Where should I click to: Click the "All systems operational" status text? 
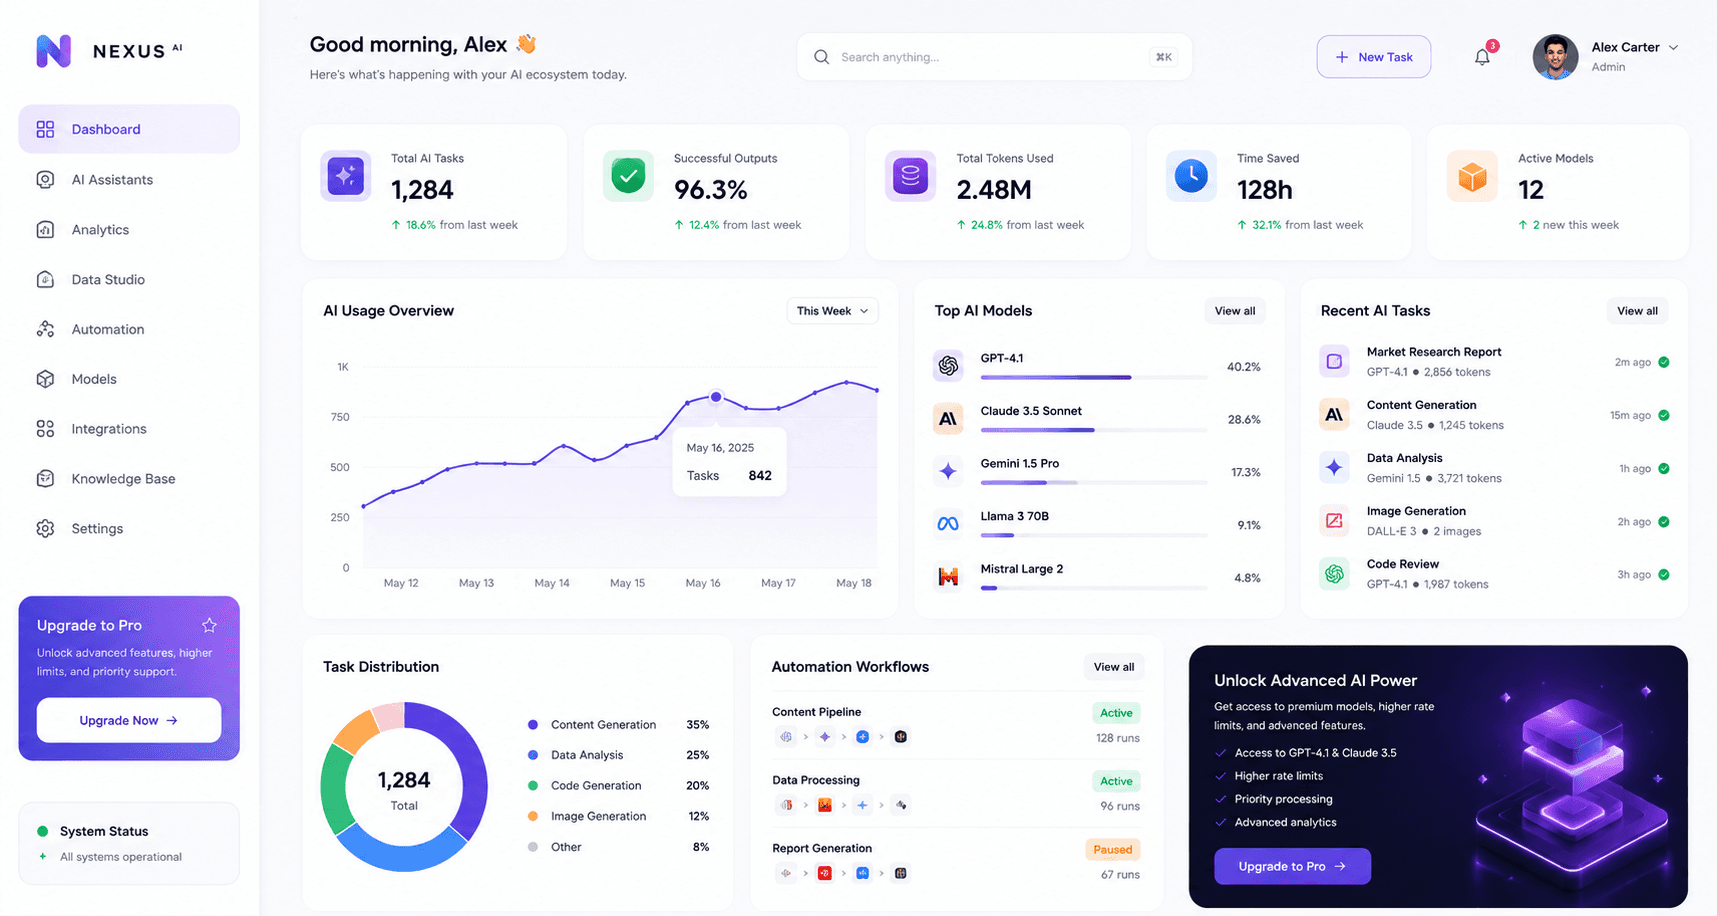[x=121, y=857]
